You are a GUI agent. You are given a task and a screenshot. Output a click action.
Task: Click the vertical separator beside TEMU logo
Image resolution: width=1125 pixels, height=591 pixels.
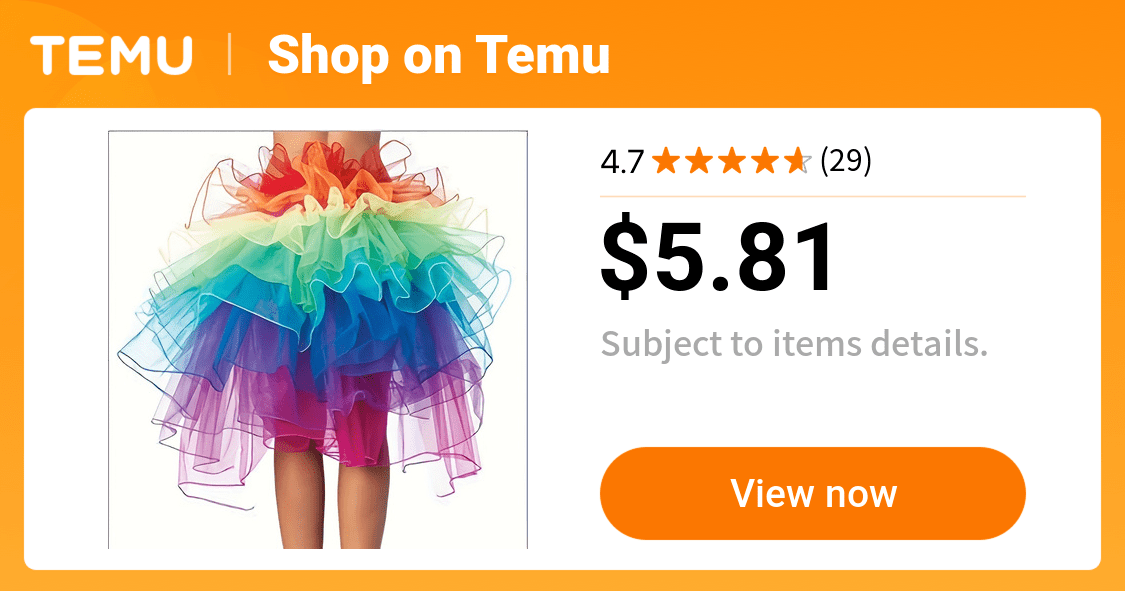tap(230, 55)
